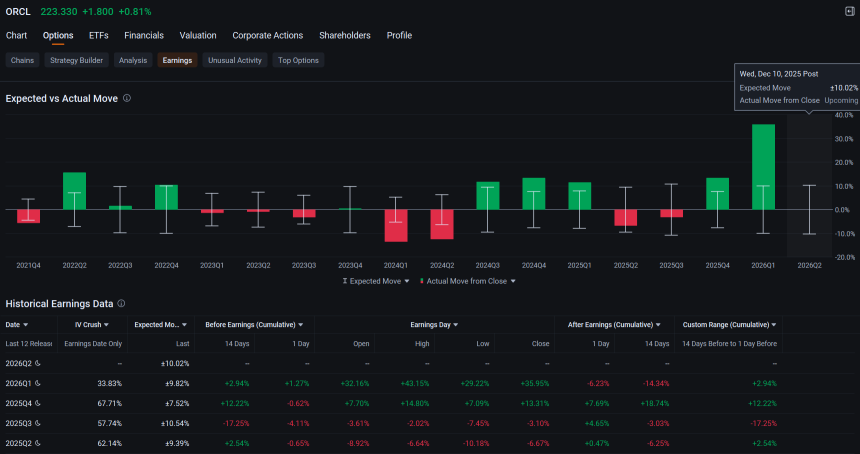Click the collapse panel icon at top right
The height and width of the screenshot is (454, 860).
coord(850,11)
